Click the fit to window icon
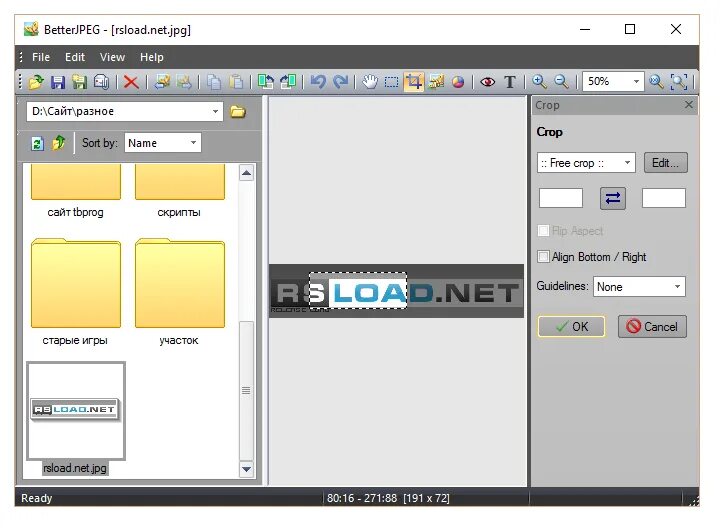Screen dimensions: 721x532 679,82
